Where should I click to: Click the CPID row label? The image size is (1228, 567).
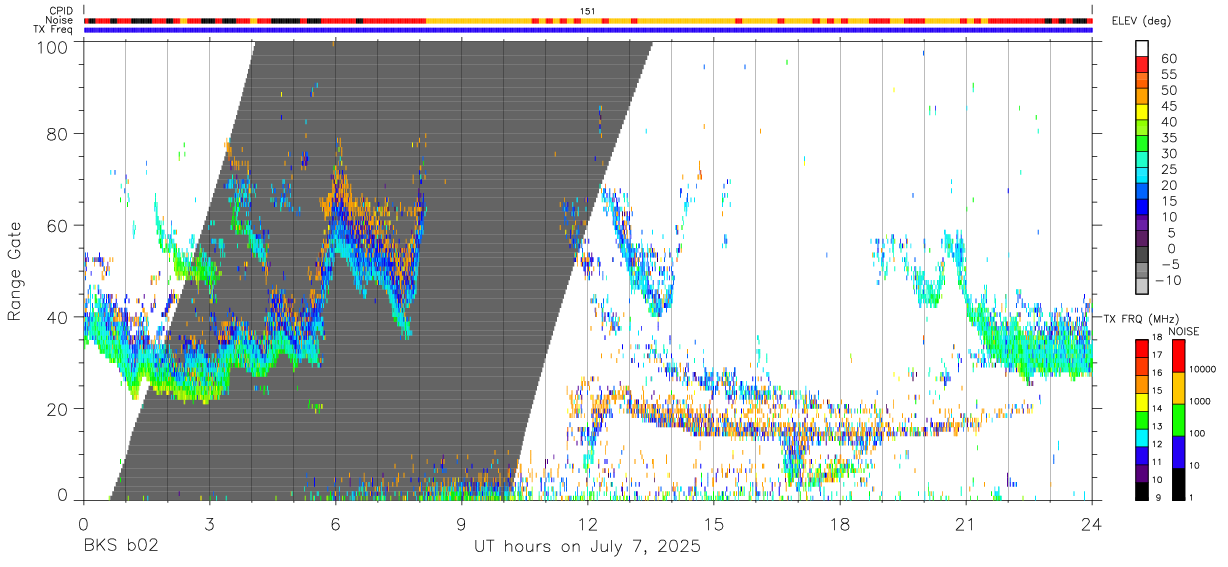click(62, 11)
